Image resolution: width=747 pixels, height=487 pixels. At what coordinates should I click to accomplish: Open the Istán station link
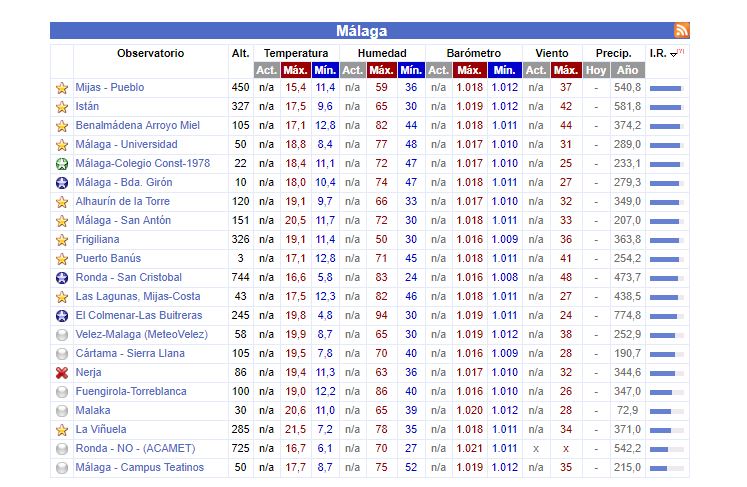pos(87,106)
